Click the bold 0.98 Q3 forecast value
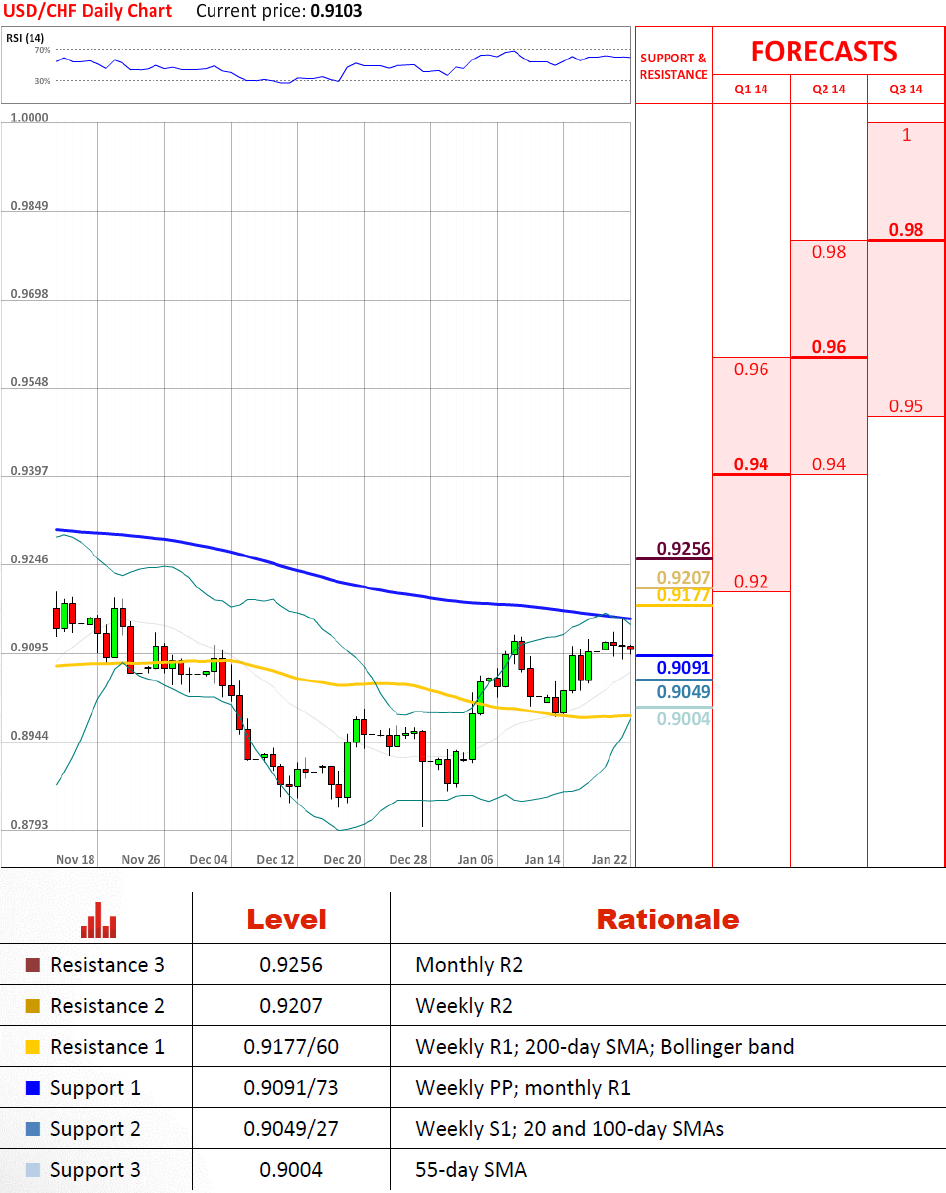The height and width of the screenshot is (1193, 946). [x=906, y=230]
